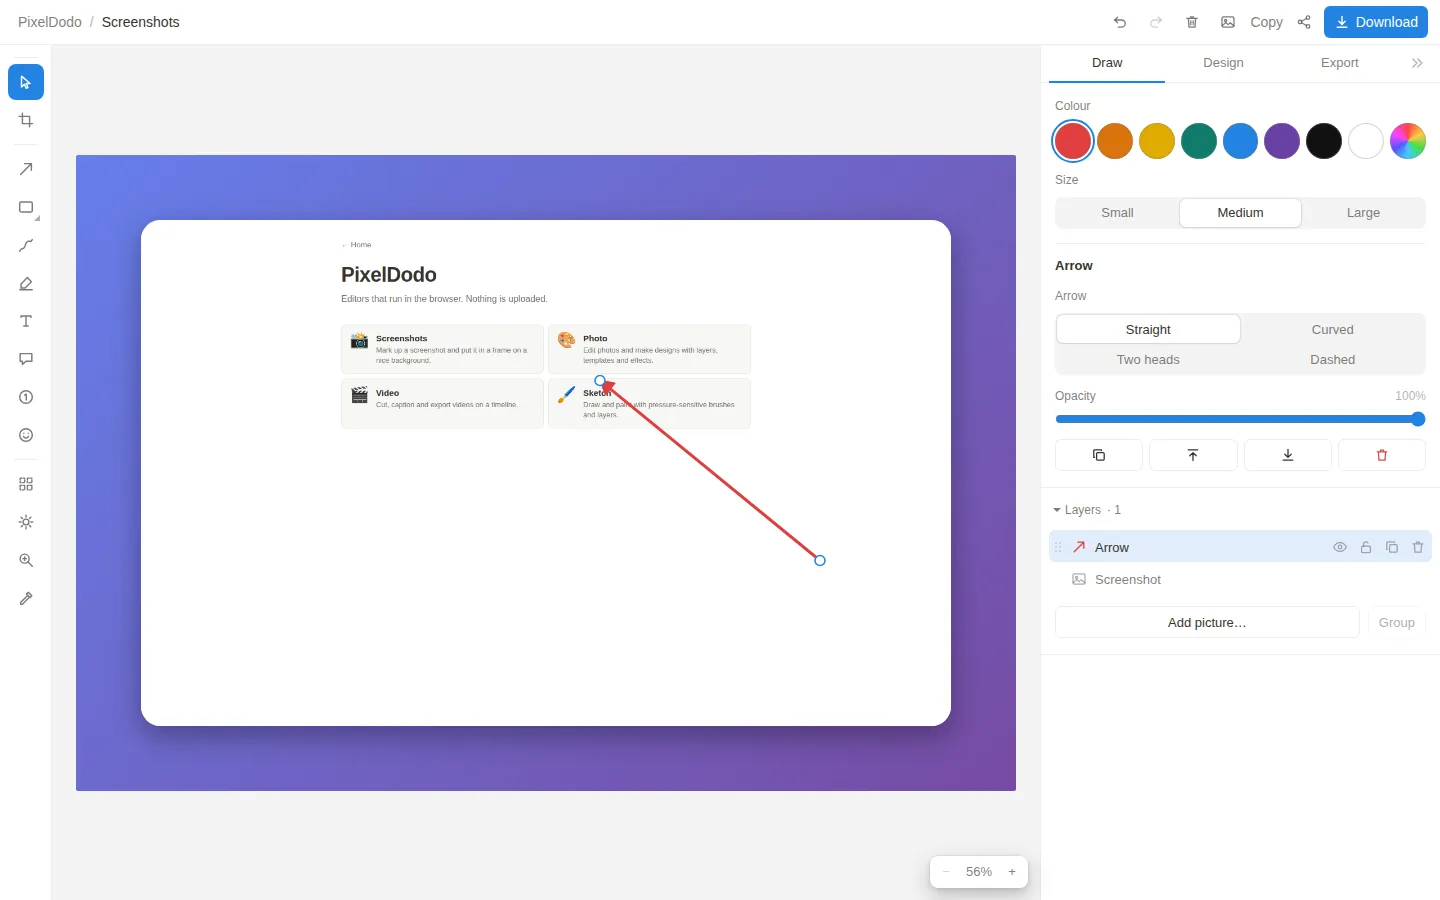
Task: Collapse the right side panel with the chevrons
Action: coord(1417,63)
